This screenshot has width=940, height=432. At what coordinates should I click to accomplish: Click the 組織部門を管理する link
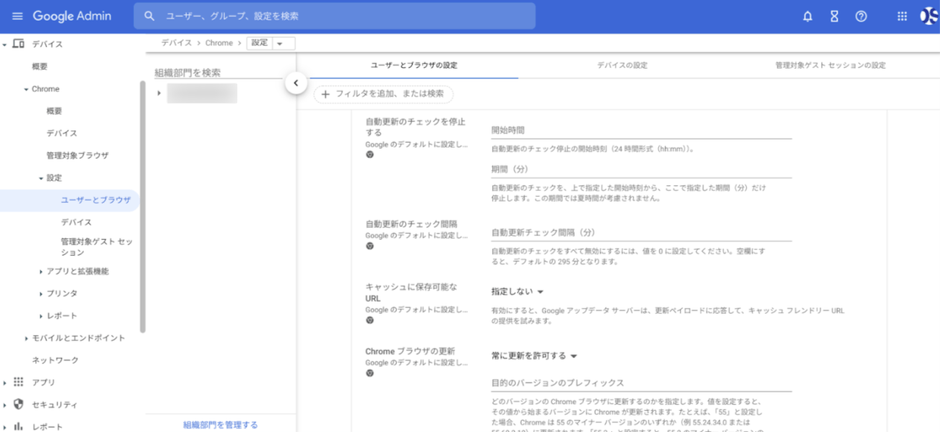(220, 425)
